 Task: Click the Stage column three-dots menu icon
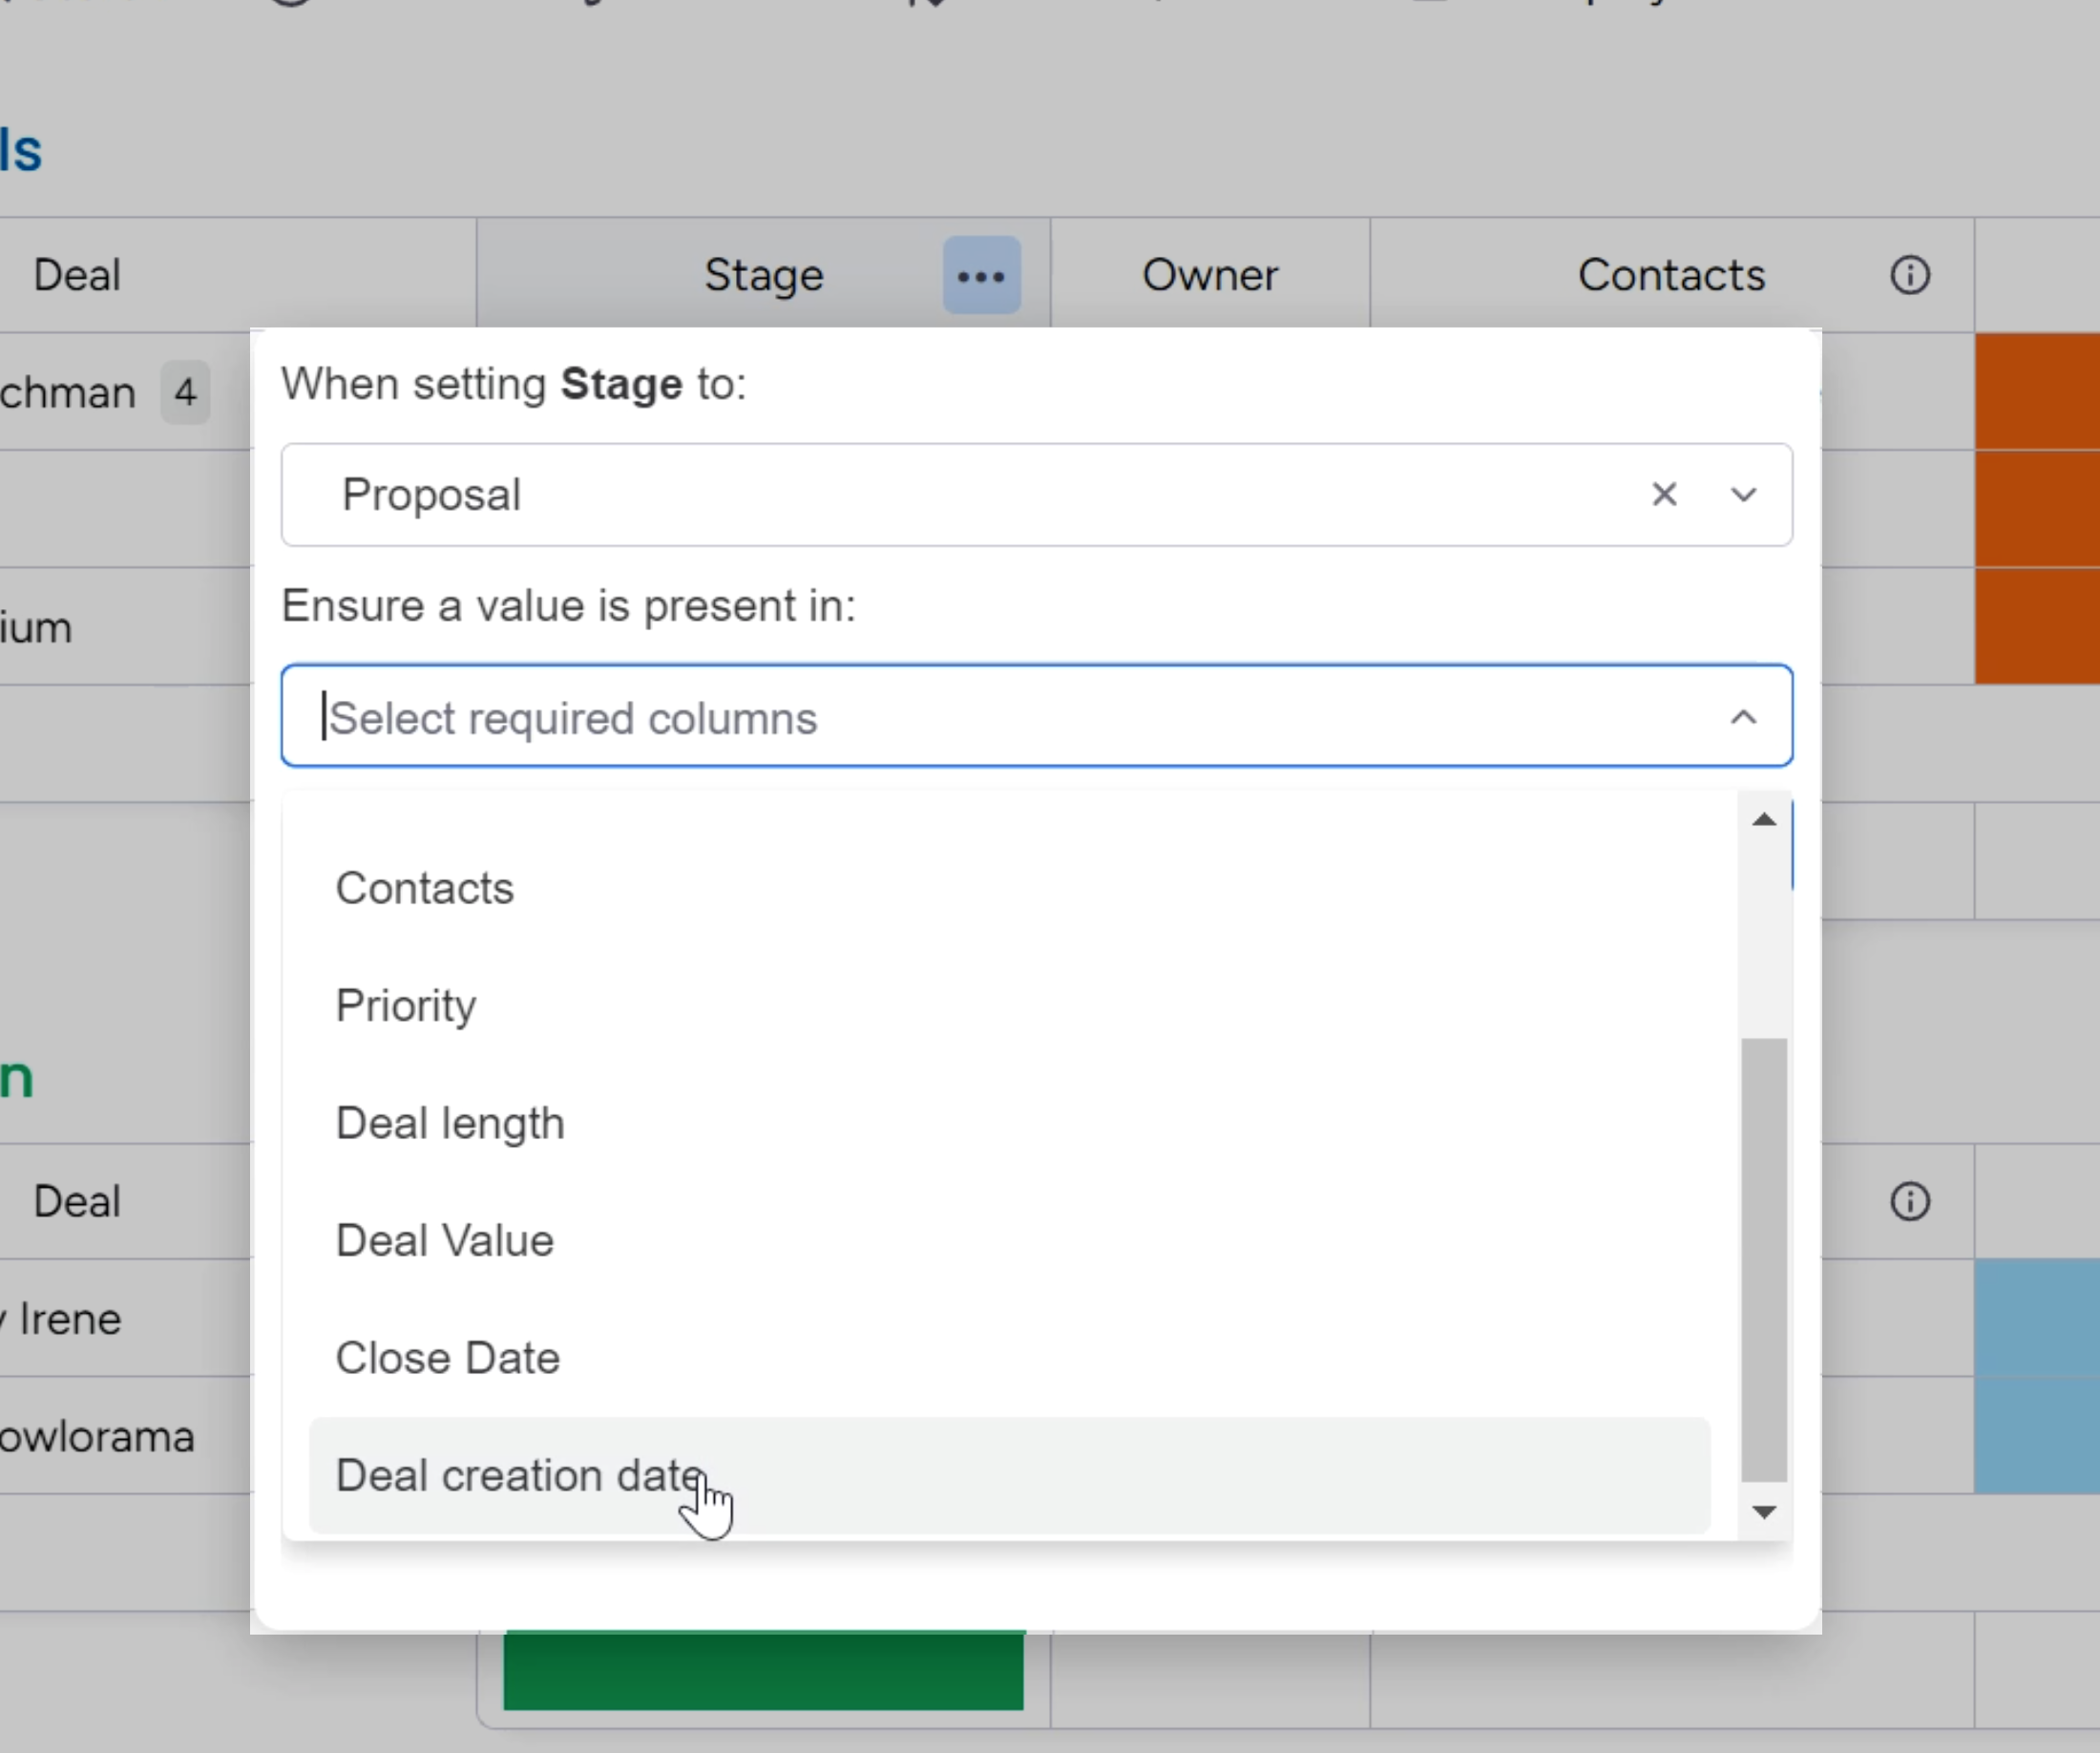[981, 276]
